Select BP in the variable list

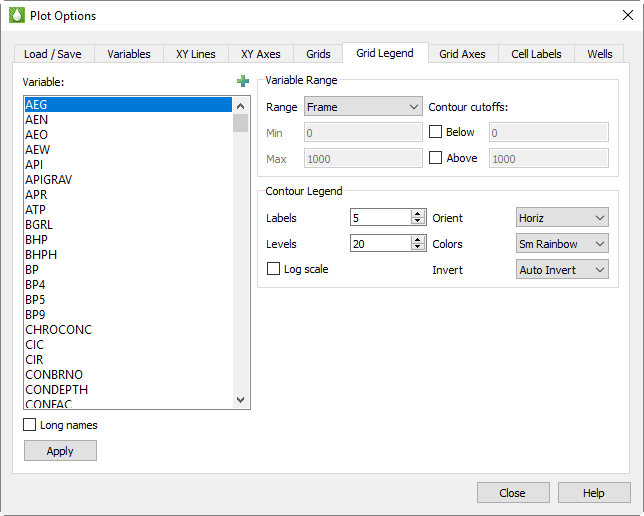[128, 270]
